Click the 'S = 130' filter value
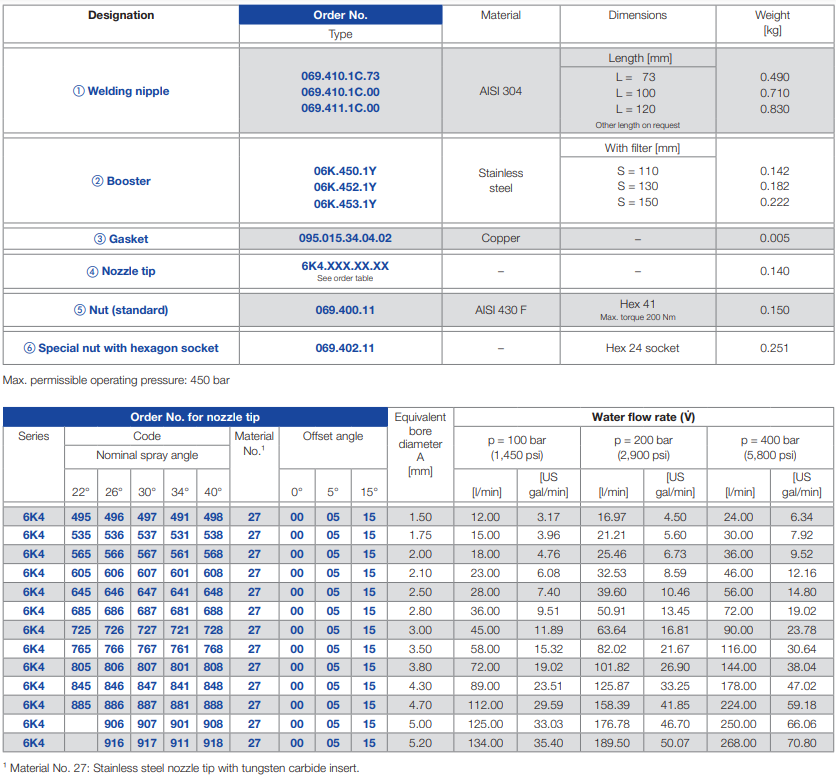This screenshot has height=778, width=836. pos(638,186)
